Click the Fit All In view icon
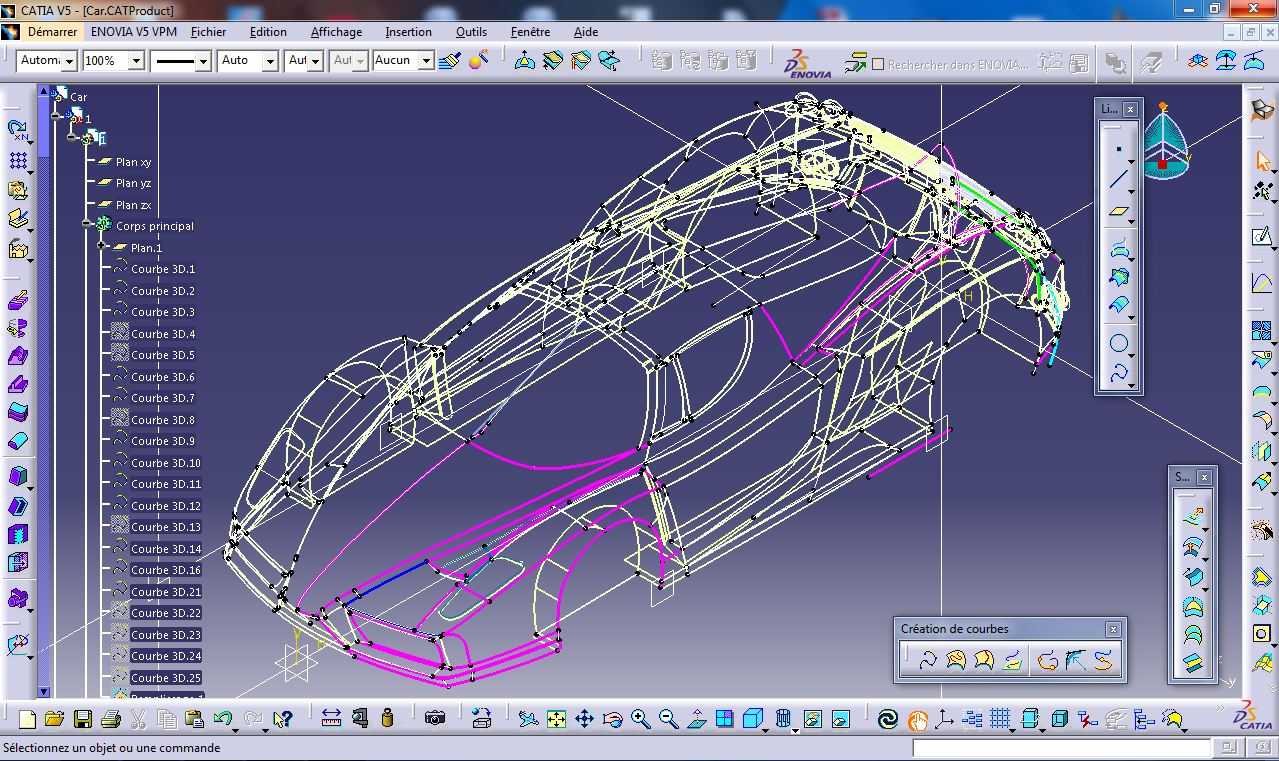The image size is (1279, 761). 557,719
